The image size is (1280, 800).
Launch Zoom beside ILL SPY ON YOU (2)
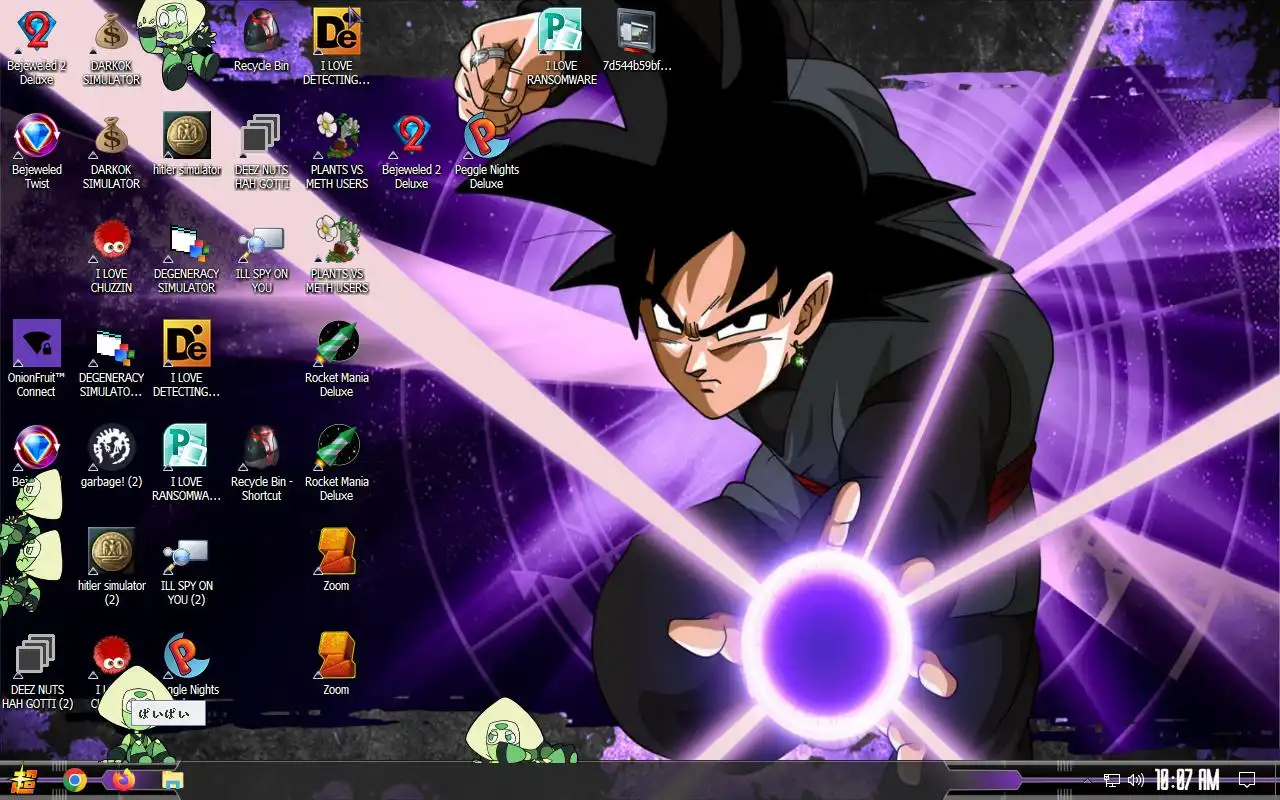(x=336, y=553)
